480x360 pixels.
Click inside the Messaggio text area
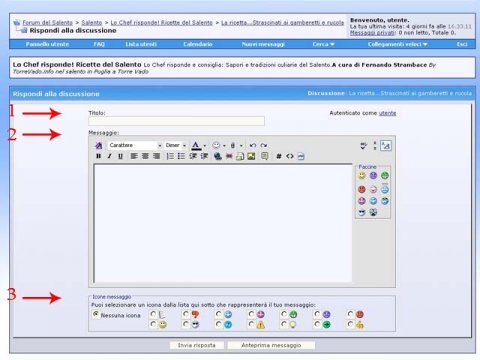223,223
